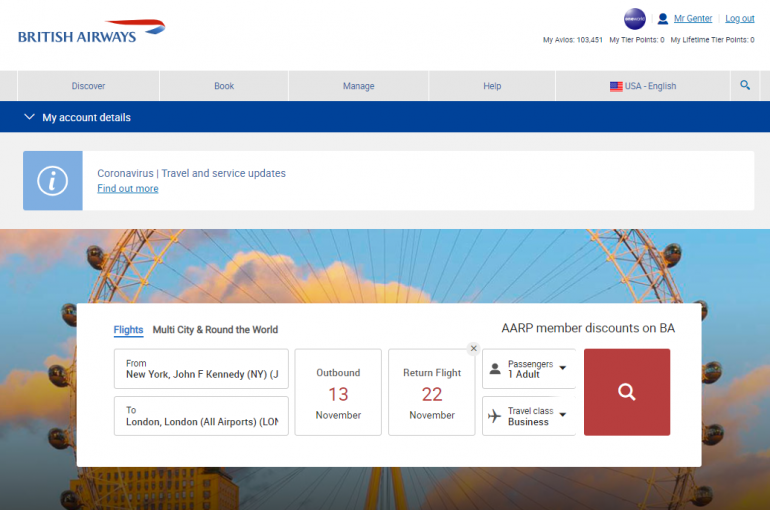Click the blue information icon on Coronavirus notice
770x510 pixels.
pyautogui.click(x=52, y=180)
